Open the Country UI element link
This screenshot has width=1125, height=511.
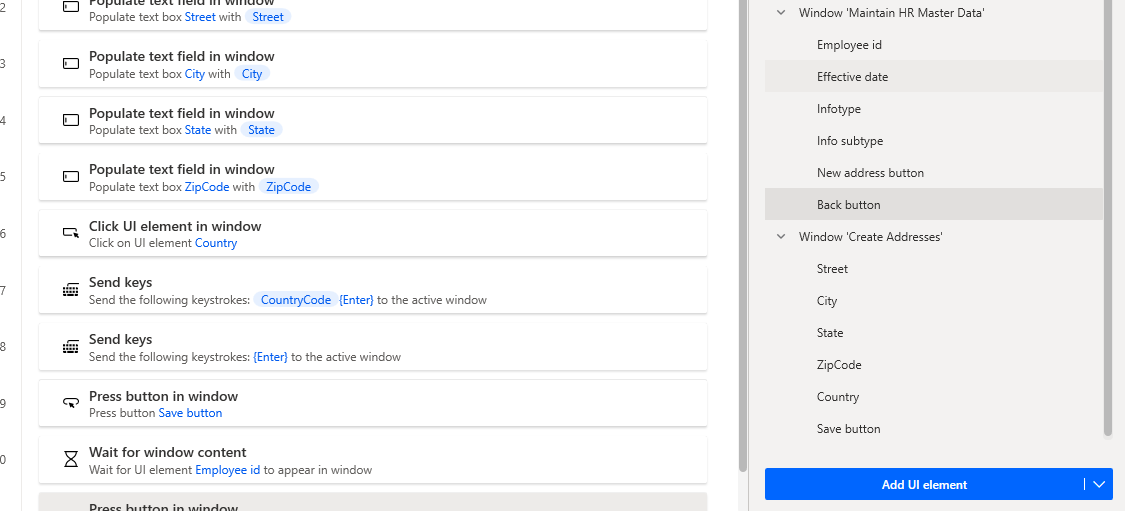click(216, 243)
